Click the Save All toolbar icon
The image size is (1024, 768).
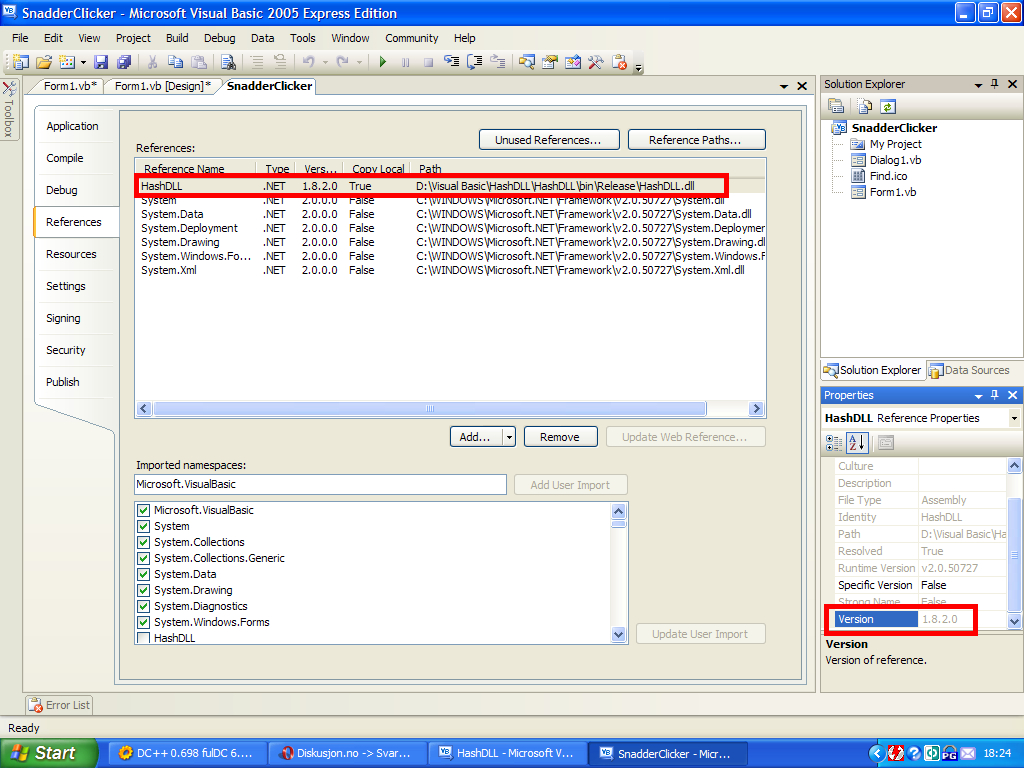tap(123, 62)
